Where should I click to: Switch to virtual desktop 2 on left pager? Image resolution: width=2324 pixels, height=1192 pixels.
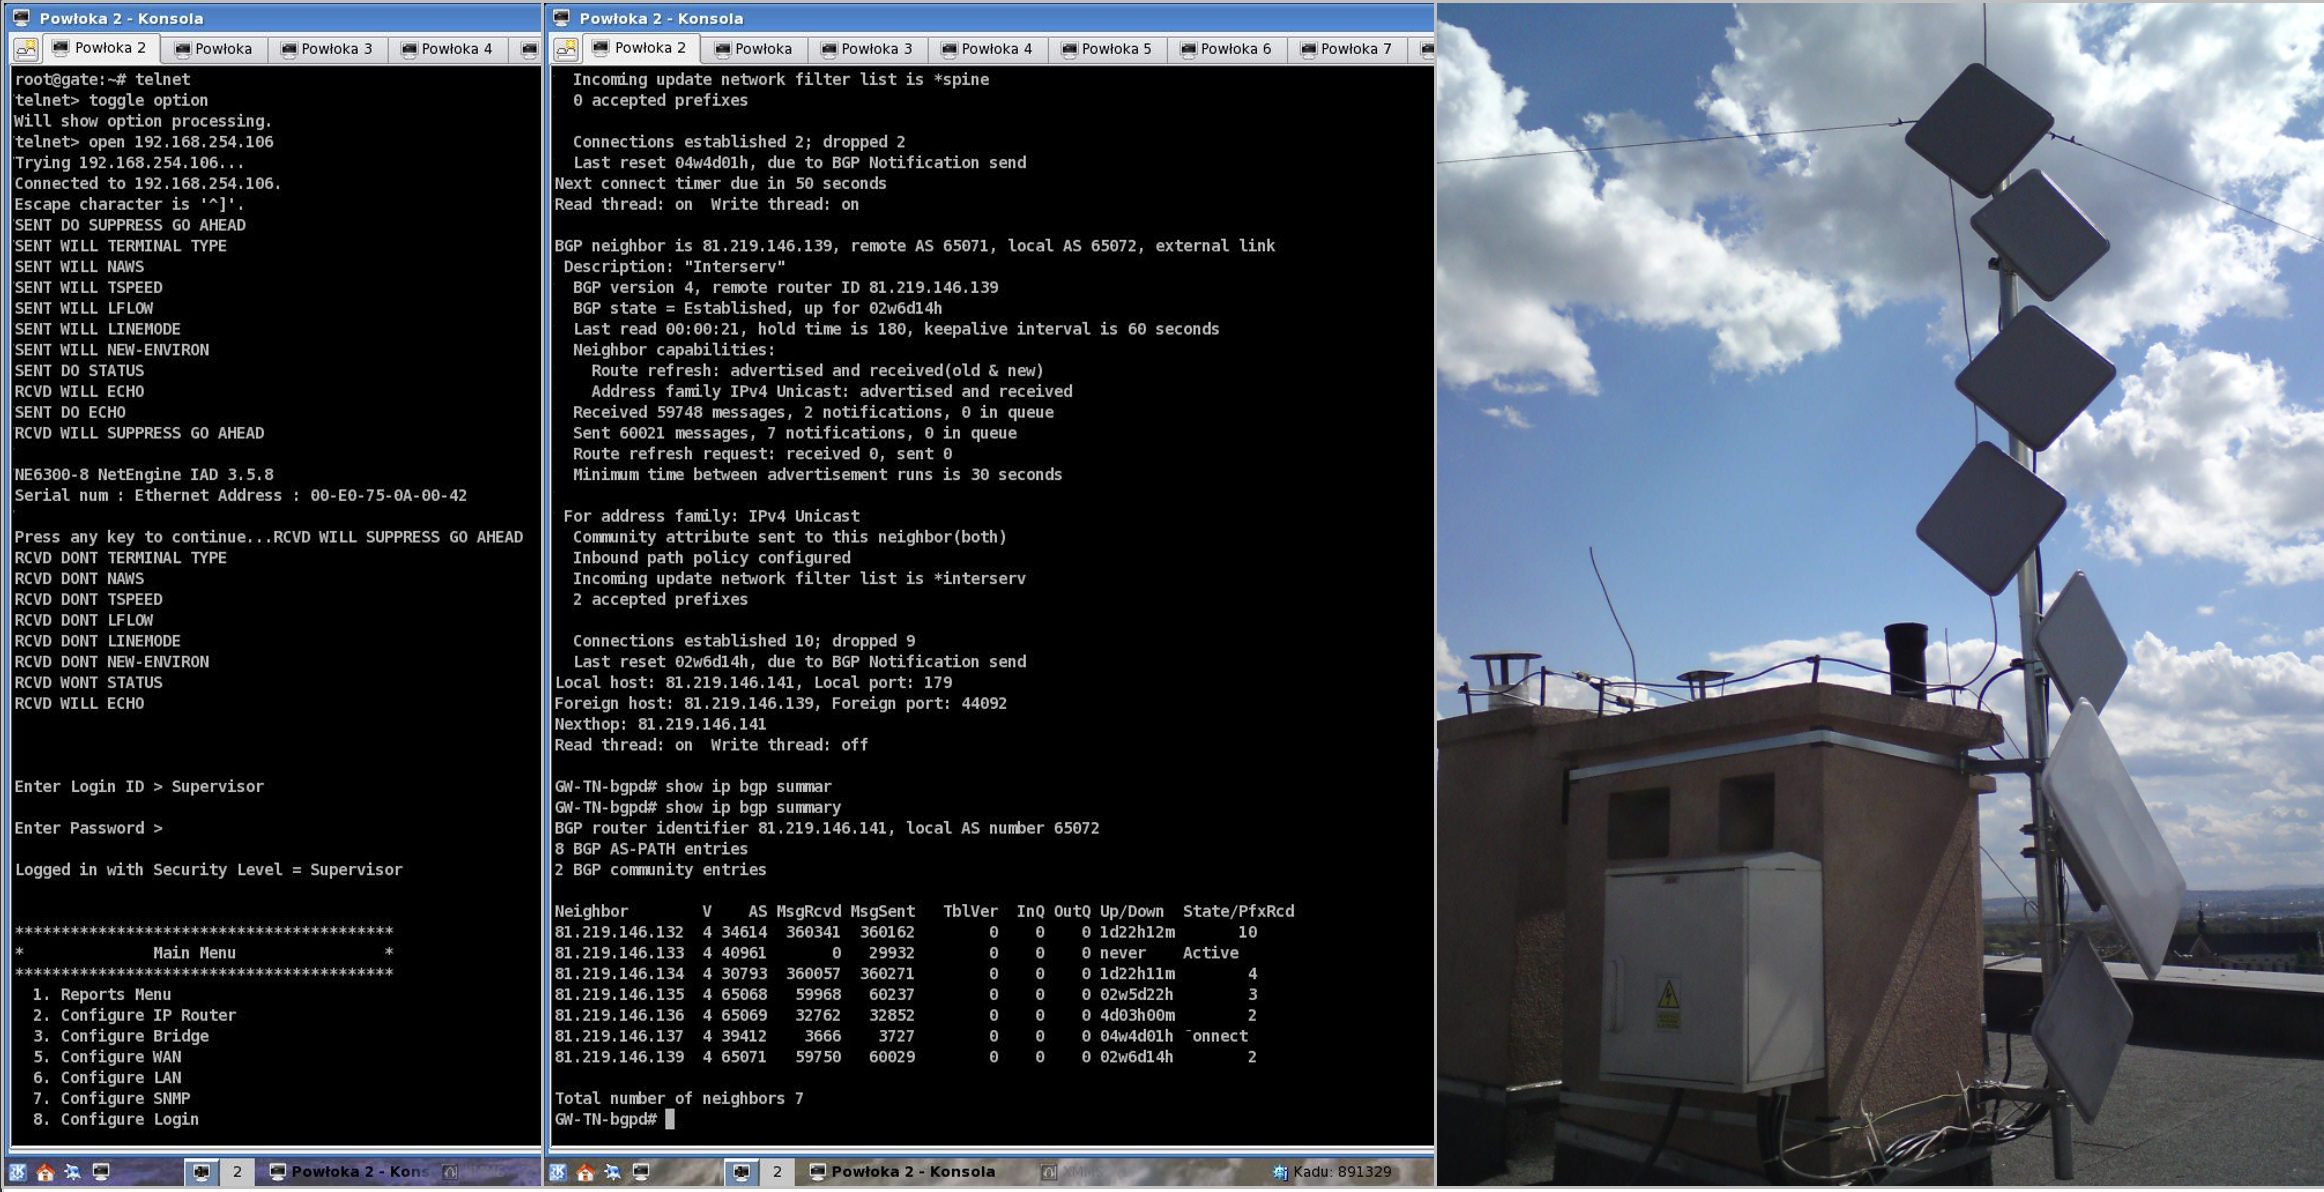pos(237,1172)
